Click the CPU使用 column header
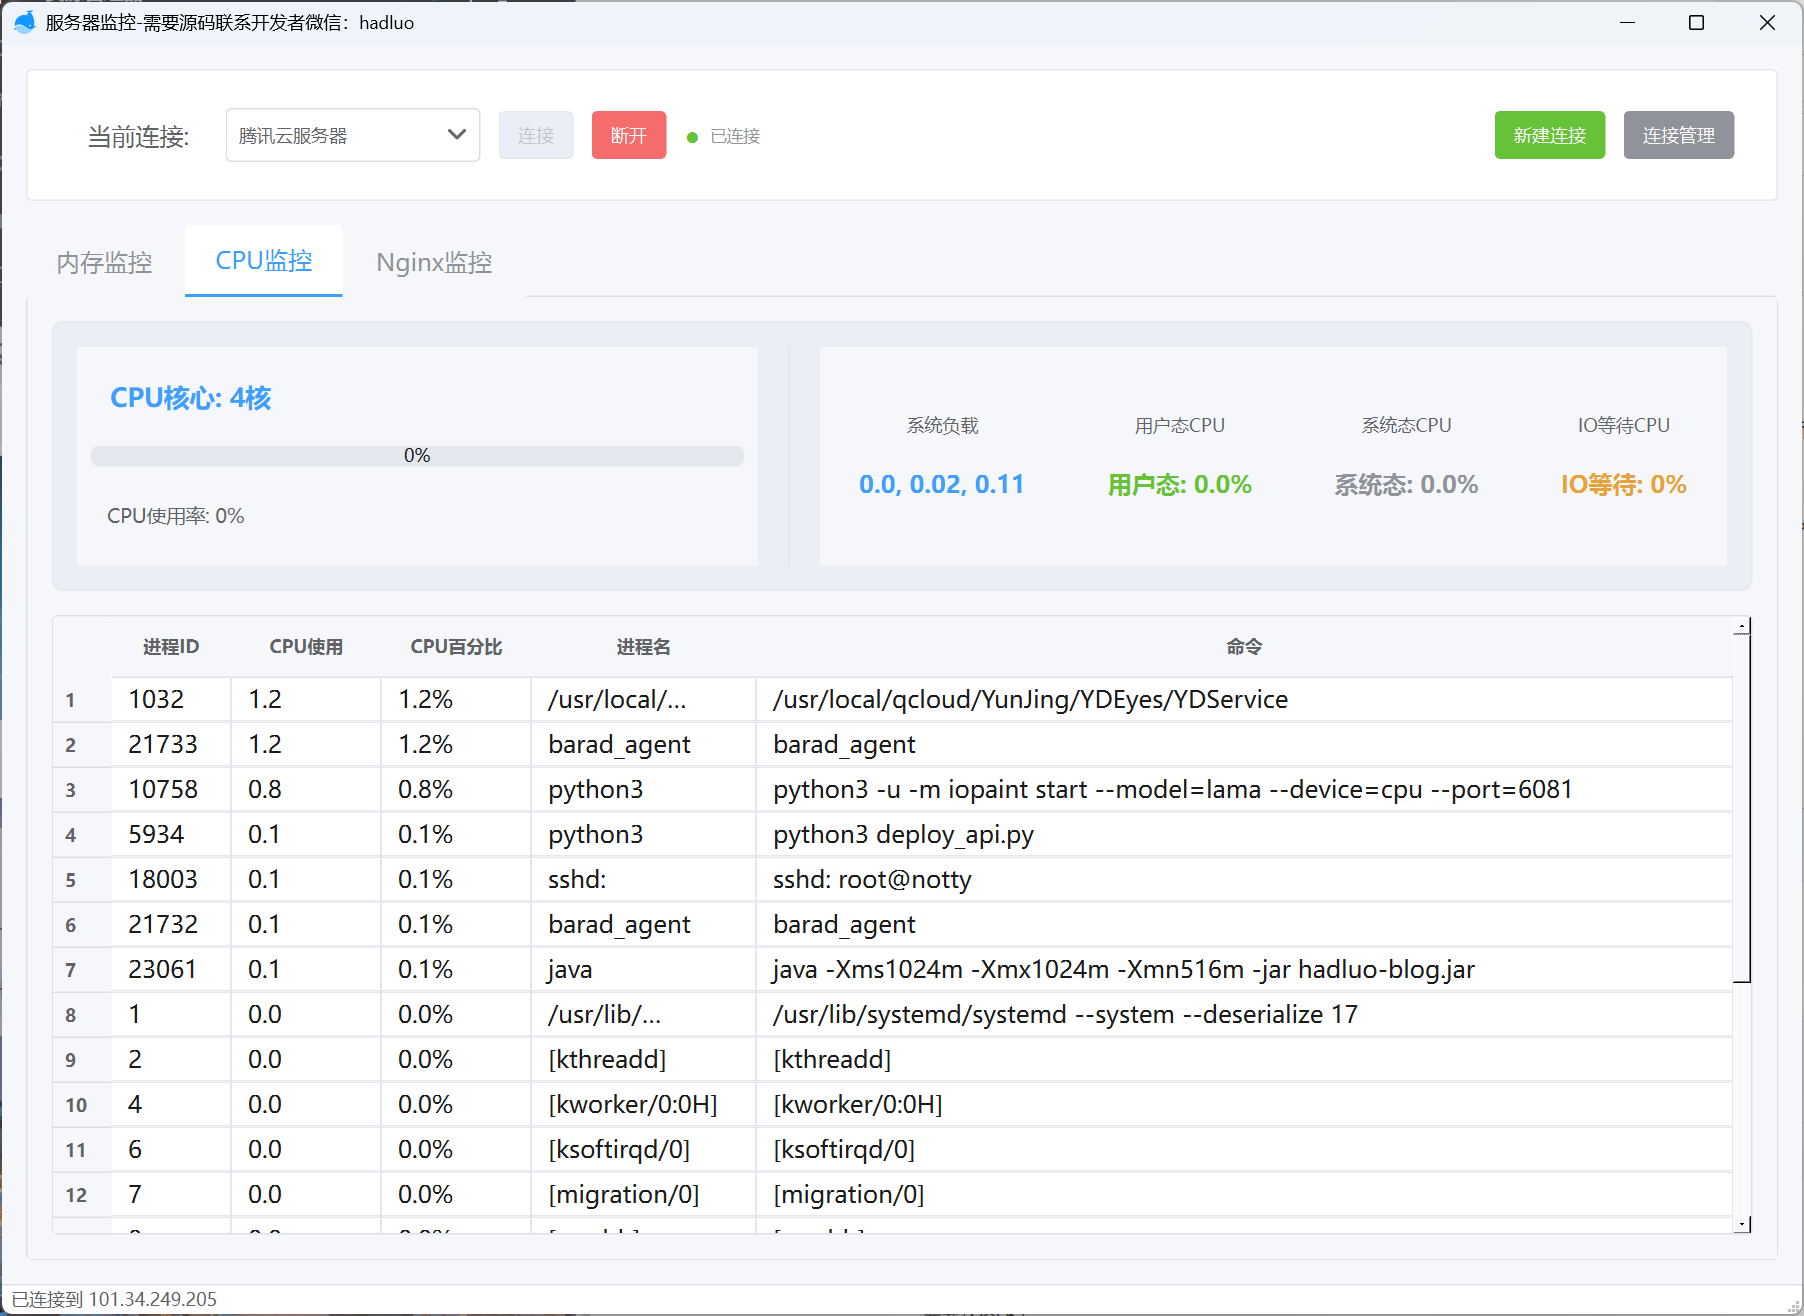The height and width of the screenshot is (1316, 1804). pos(306,647)
